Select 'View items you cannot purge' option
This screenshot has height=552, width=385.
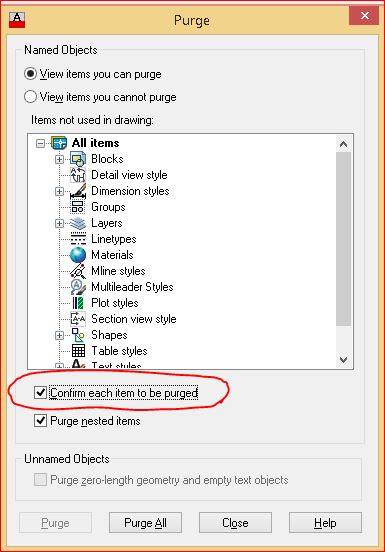click(100, 97)
